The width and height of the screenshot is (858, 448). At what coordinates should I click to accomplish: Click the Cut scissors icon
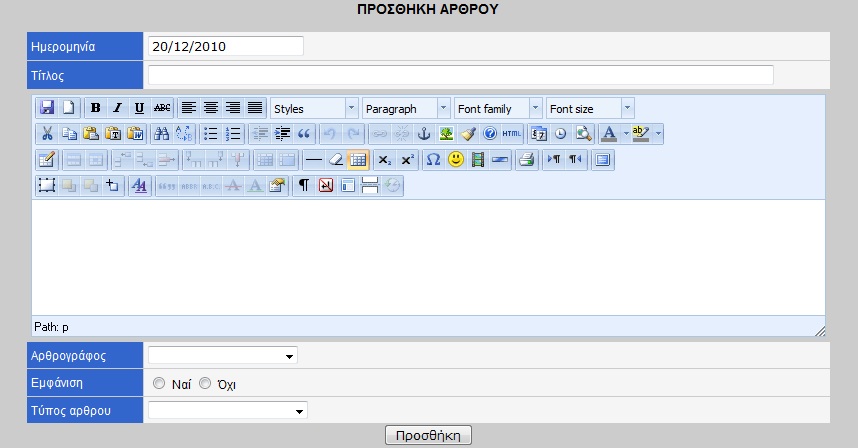[47, 133]
